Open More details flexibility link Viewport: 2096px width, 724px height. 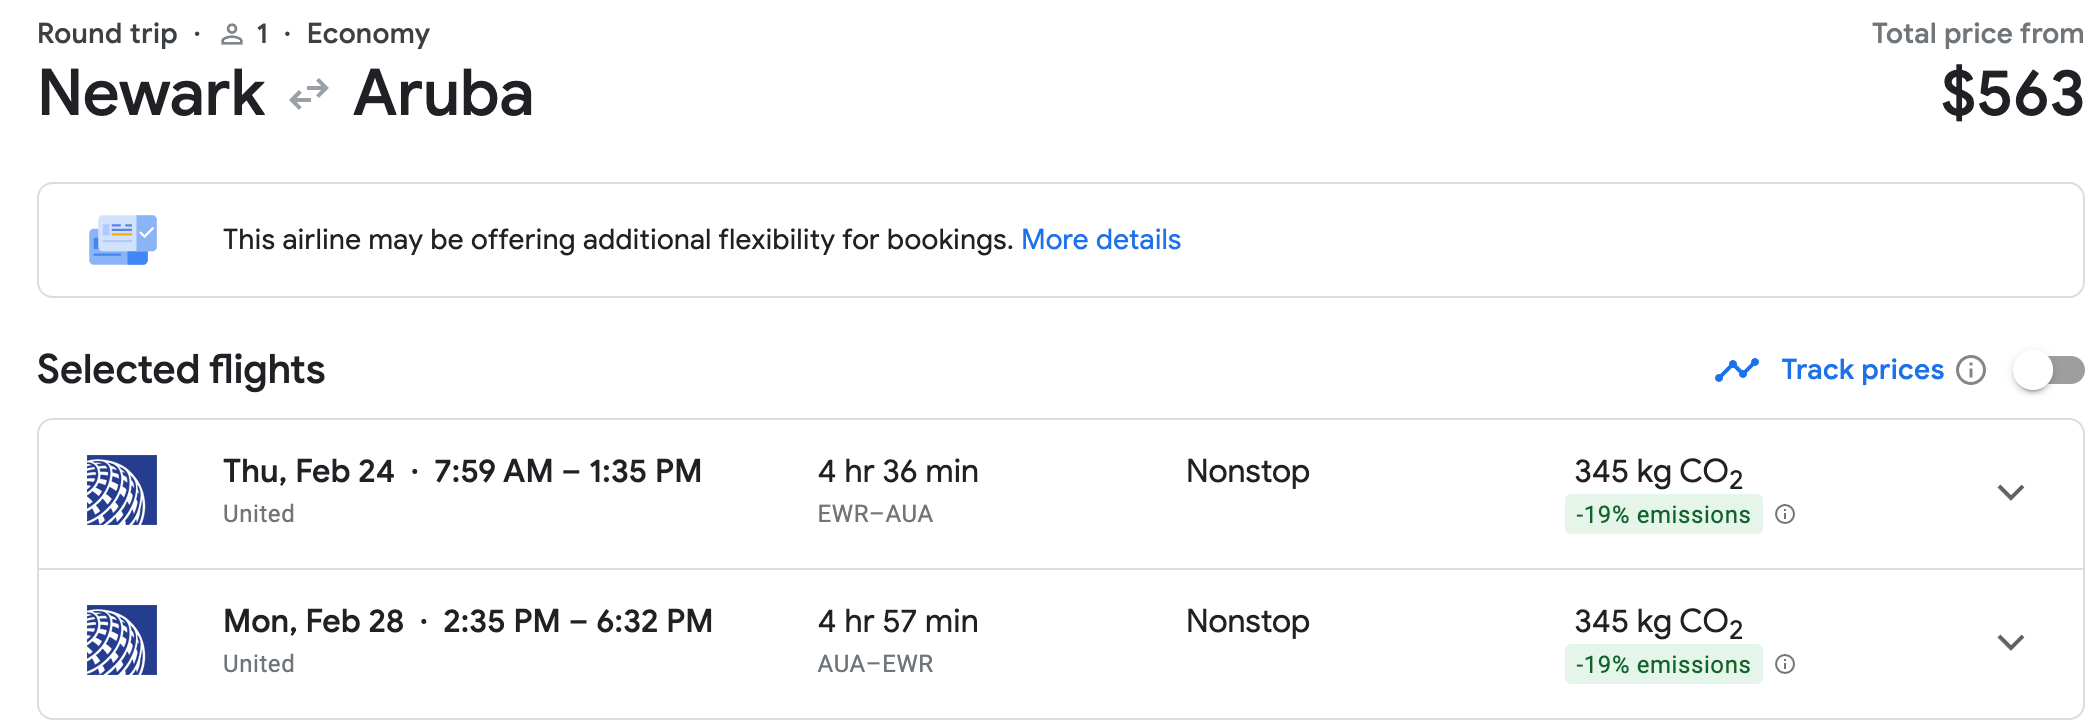pyautogui.click(x=1101, y=240)
